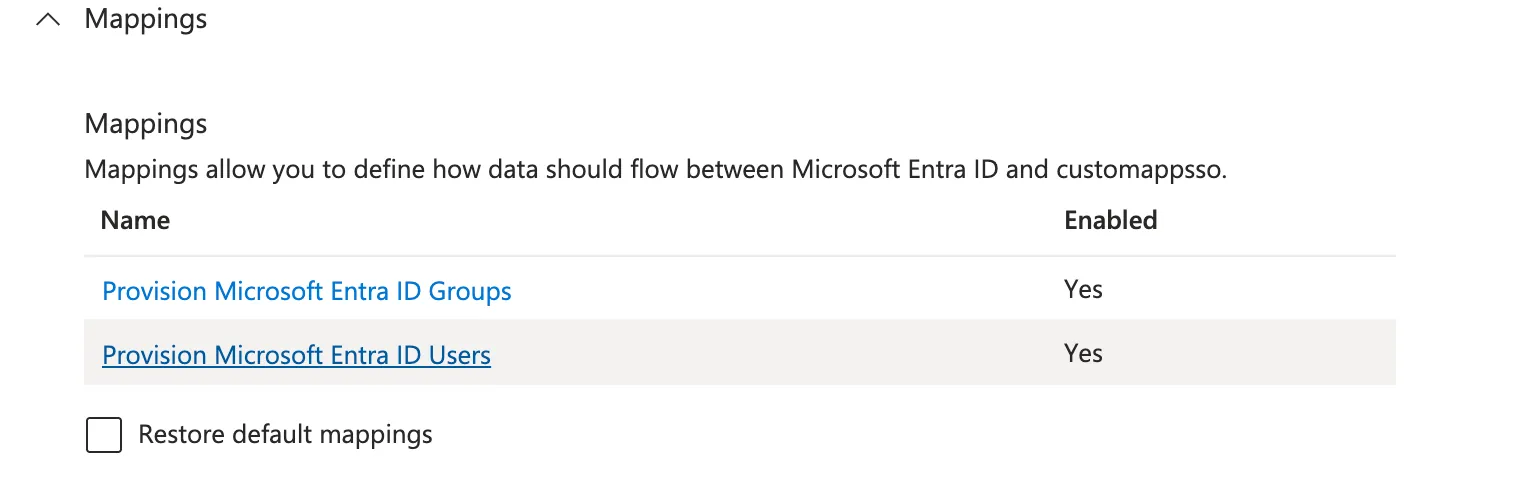The height and width of the screenshot is (488, 1526).
Task: Select the Yes value in the Users row
Action: [1083, 354]
